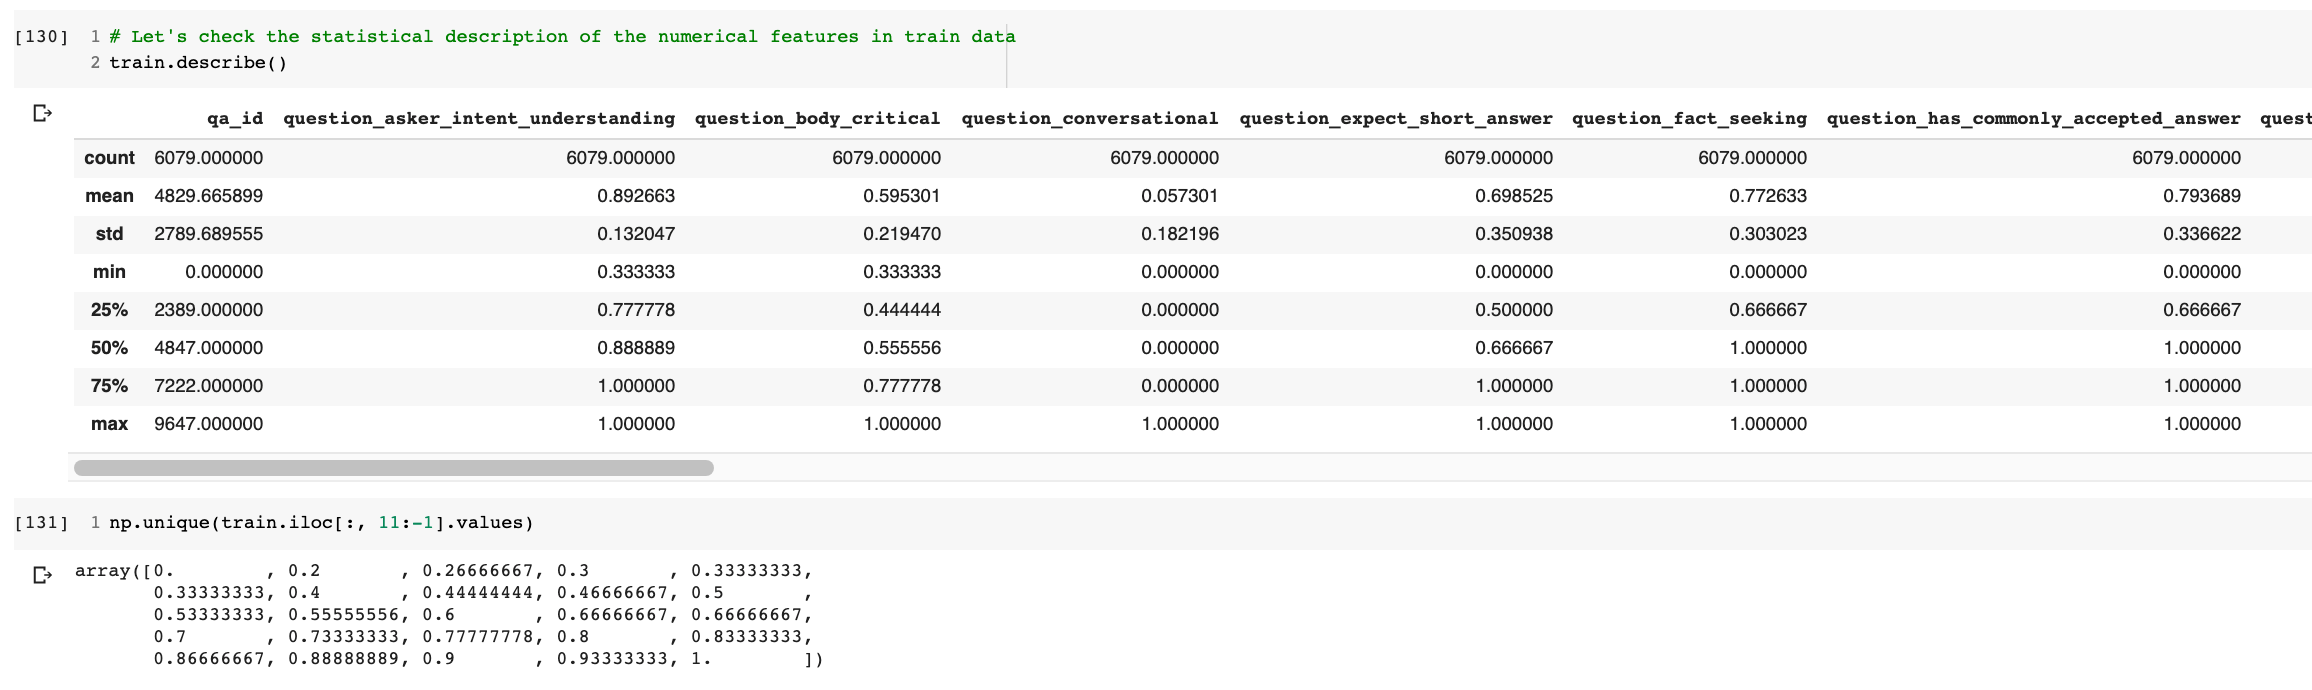Click the min row label
2312x690 pixels.
[x=109, y=272]
